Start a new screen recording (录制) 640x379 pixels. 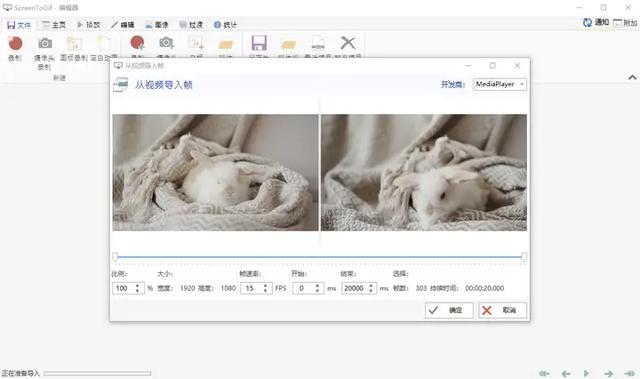(15, 48)
